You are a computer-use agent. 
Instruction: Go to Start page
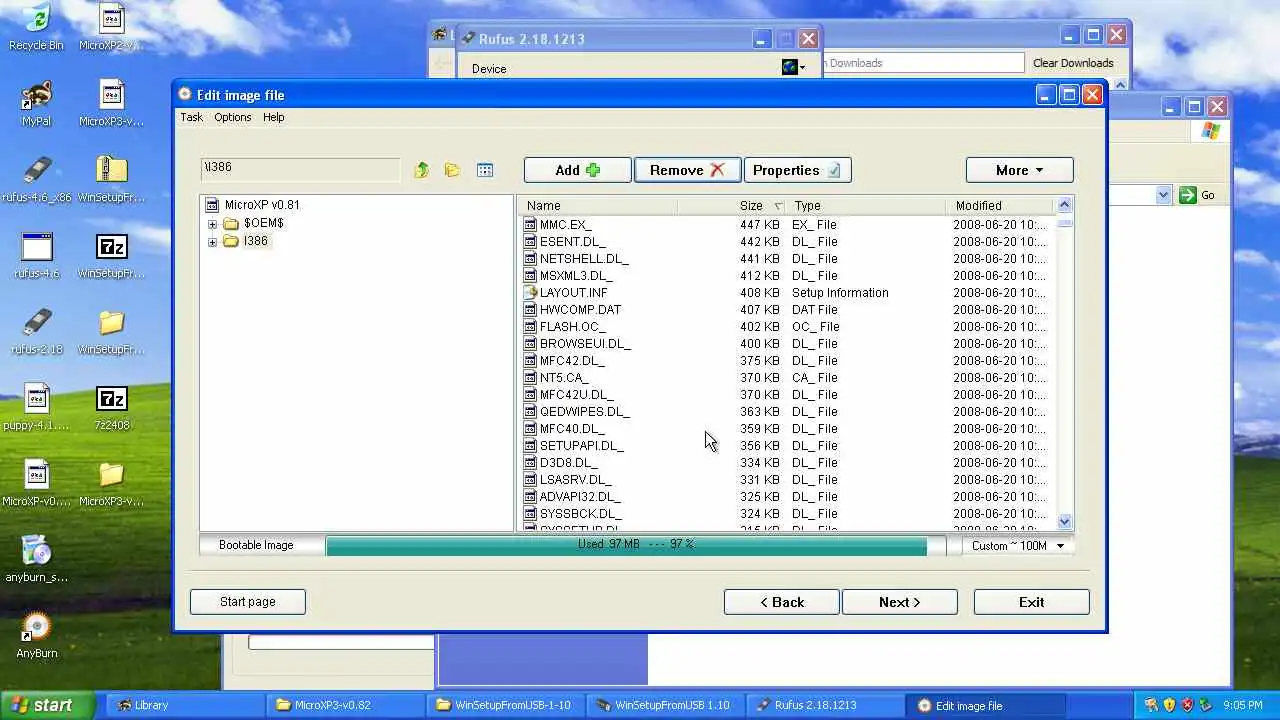(x=248, y=602)
